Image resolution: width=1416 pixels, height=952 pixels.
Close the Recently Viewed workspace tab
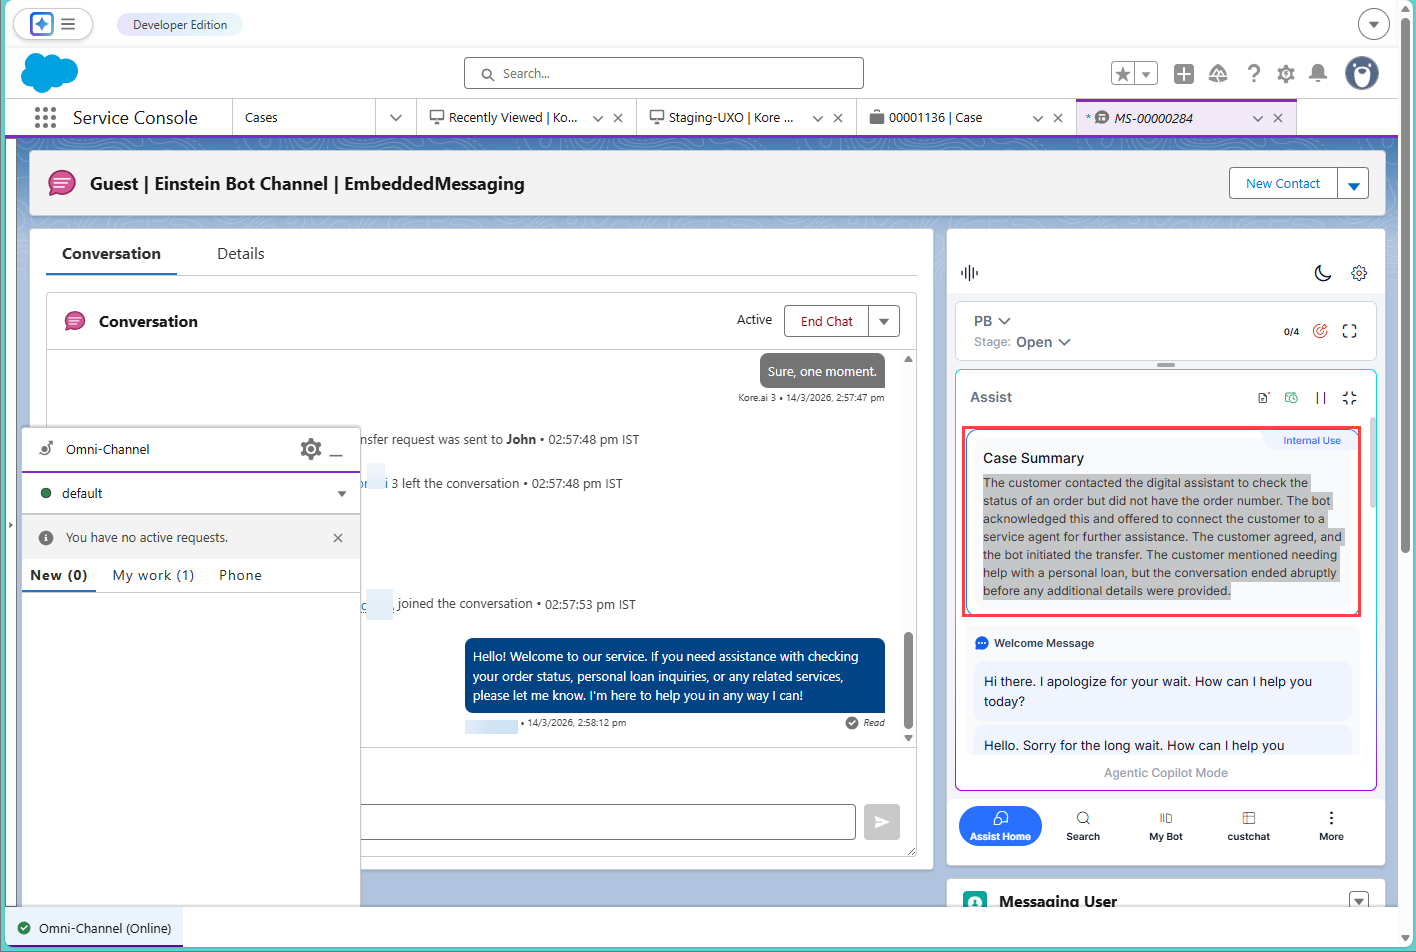(x=618, y=118)
